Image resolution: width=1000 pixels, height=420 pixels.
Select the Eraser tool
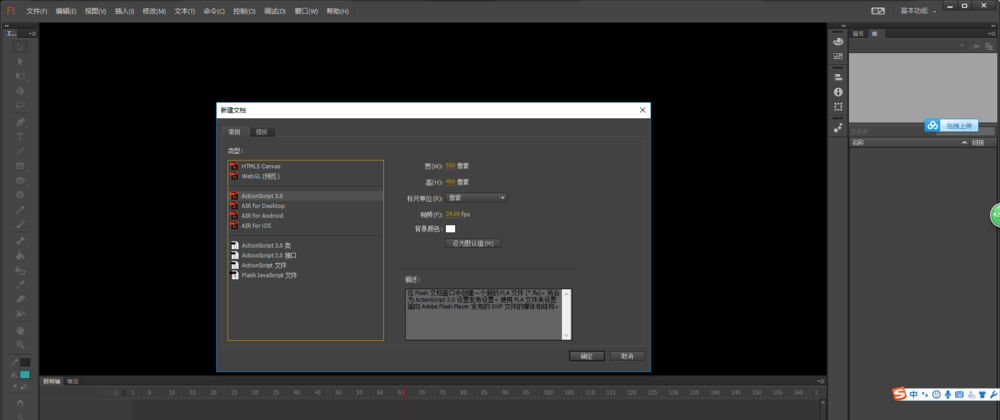pos(20,299)
